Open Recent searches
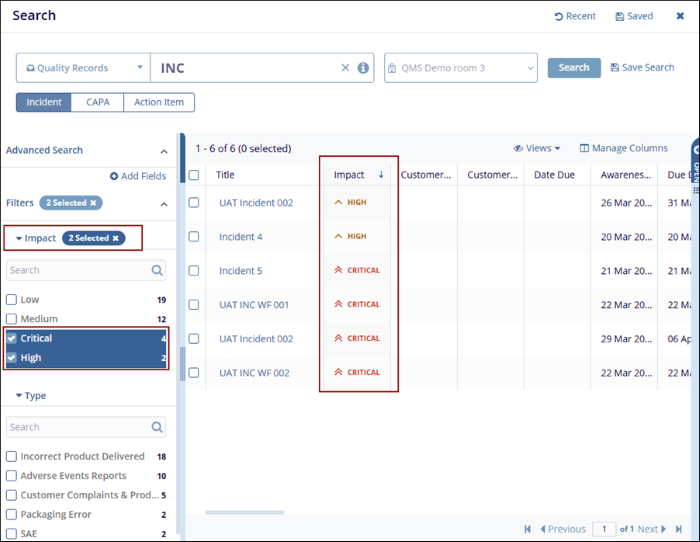This screenshot has width=700, height=542. (575, 16)
